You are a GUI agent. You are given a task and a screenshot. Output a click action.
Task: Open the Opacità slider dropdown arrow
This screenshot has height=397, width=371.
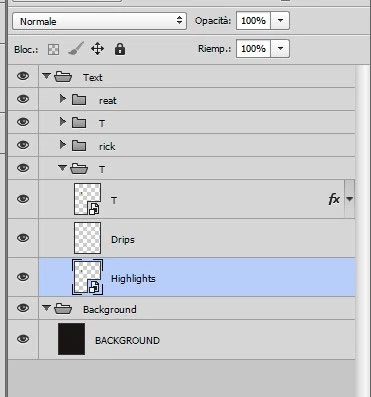pos(280,21)
